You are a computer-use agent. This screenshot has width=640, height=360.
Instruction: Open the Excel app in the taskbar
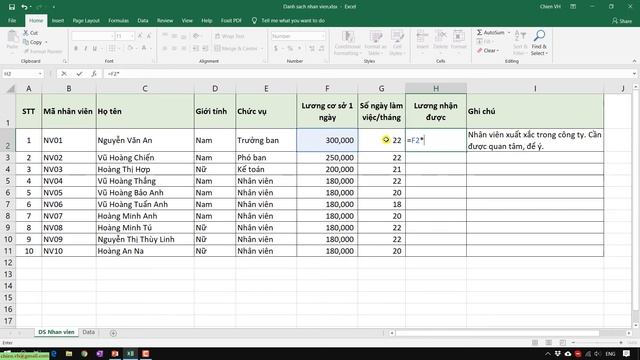point(130,353)
